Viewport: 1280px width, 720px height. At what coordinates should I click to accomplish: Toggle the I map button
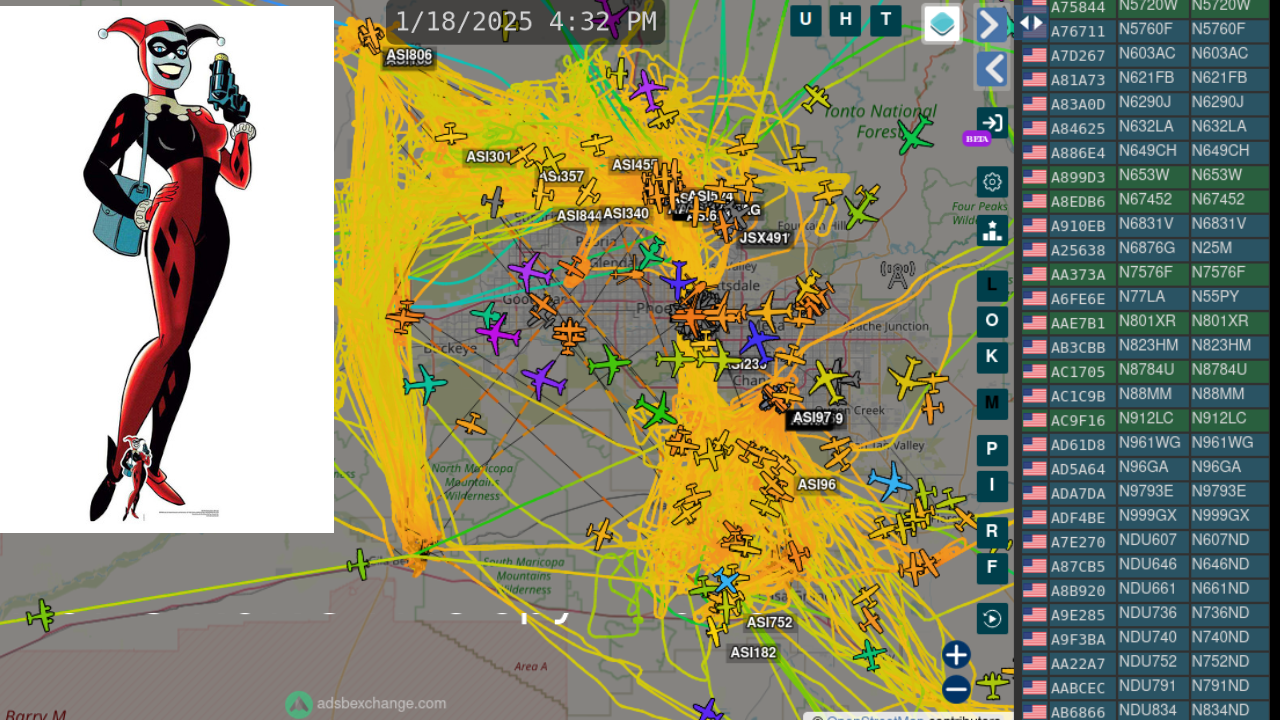992,486
